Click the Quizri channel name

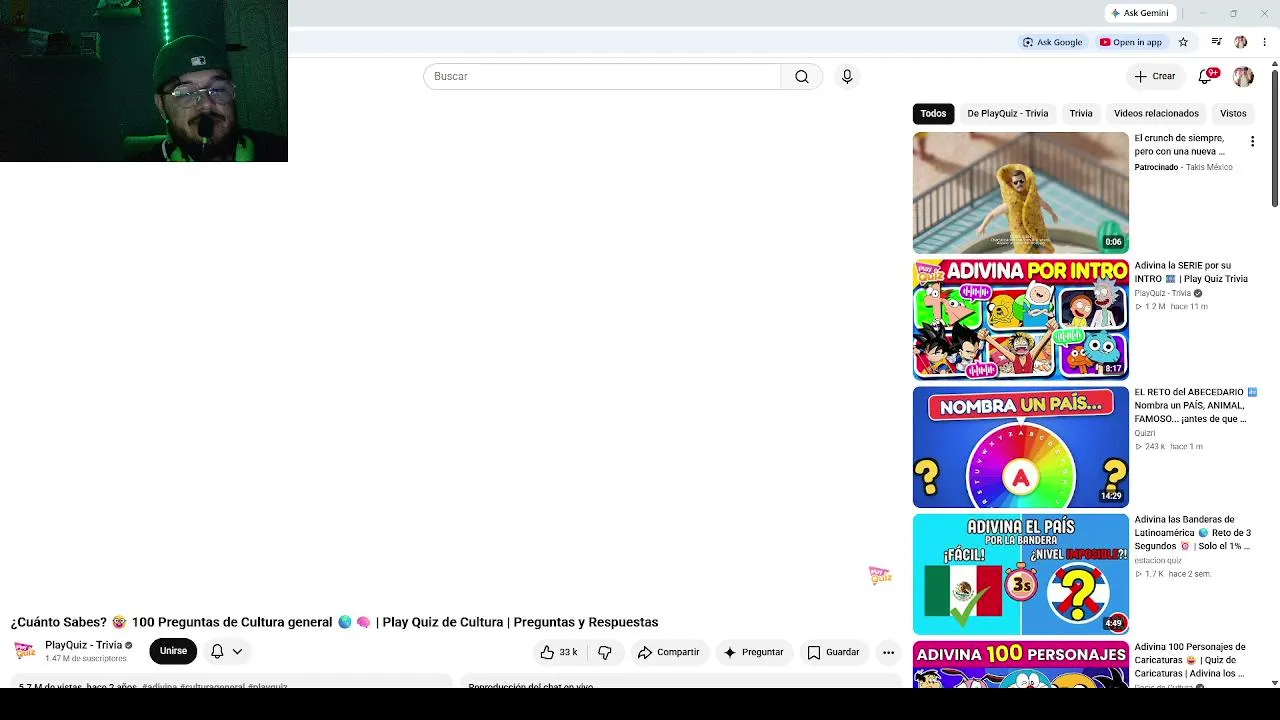(1145, 433)
